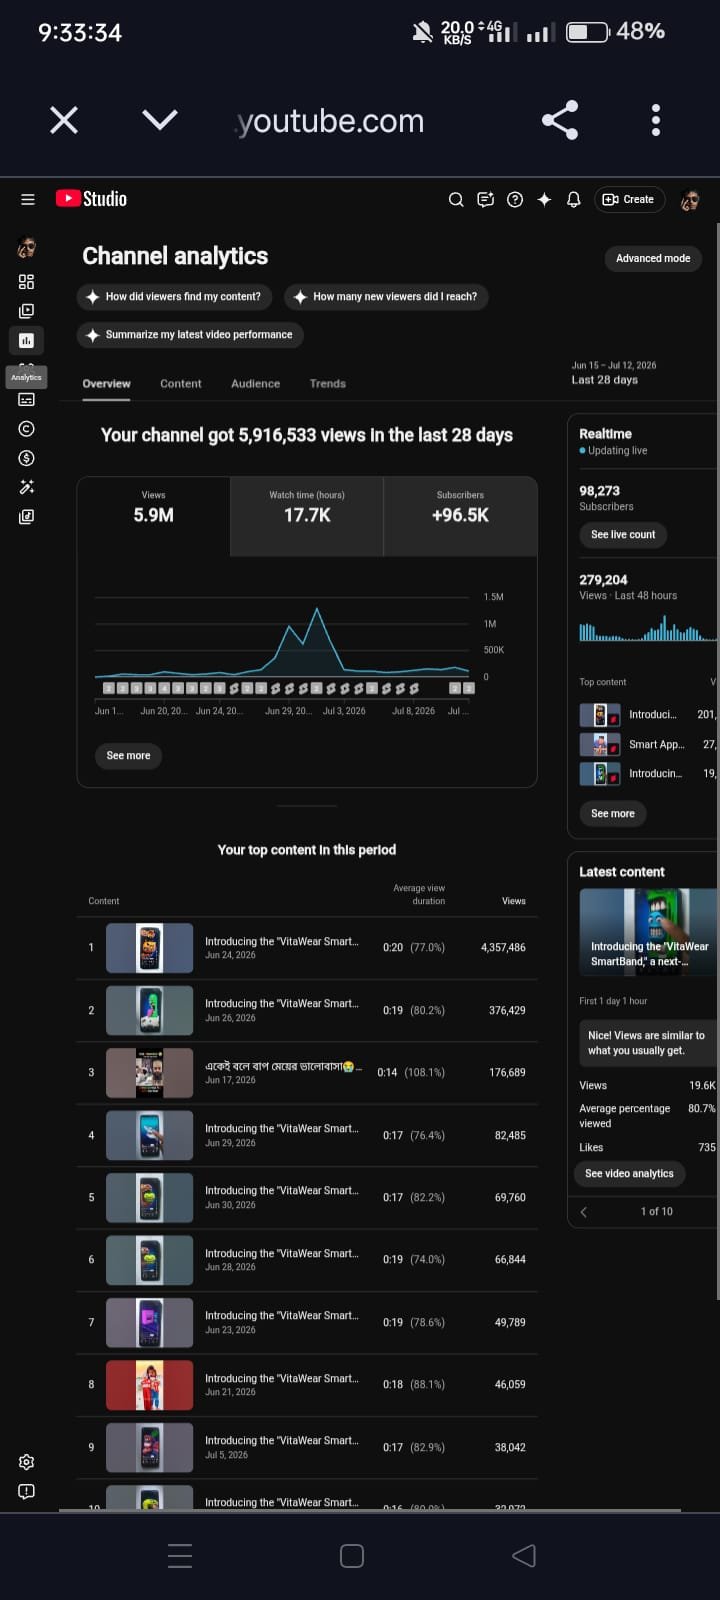Tap the Android home navigation button

[x=352, y=1555]
